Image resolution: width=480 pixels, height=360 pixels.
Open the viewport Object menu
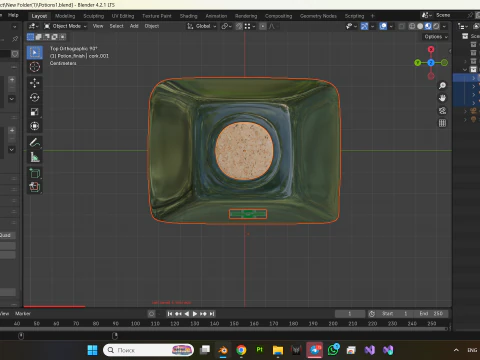coord(152,26)
